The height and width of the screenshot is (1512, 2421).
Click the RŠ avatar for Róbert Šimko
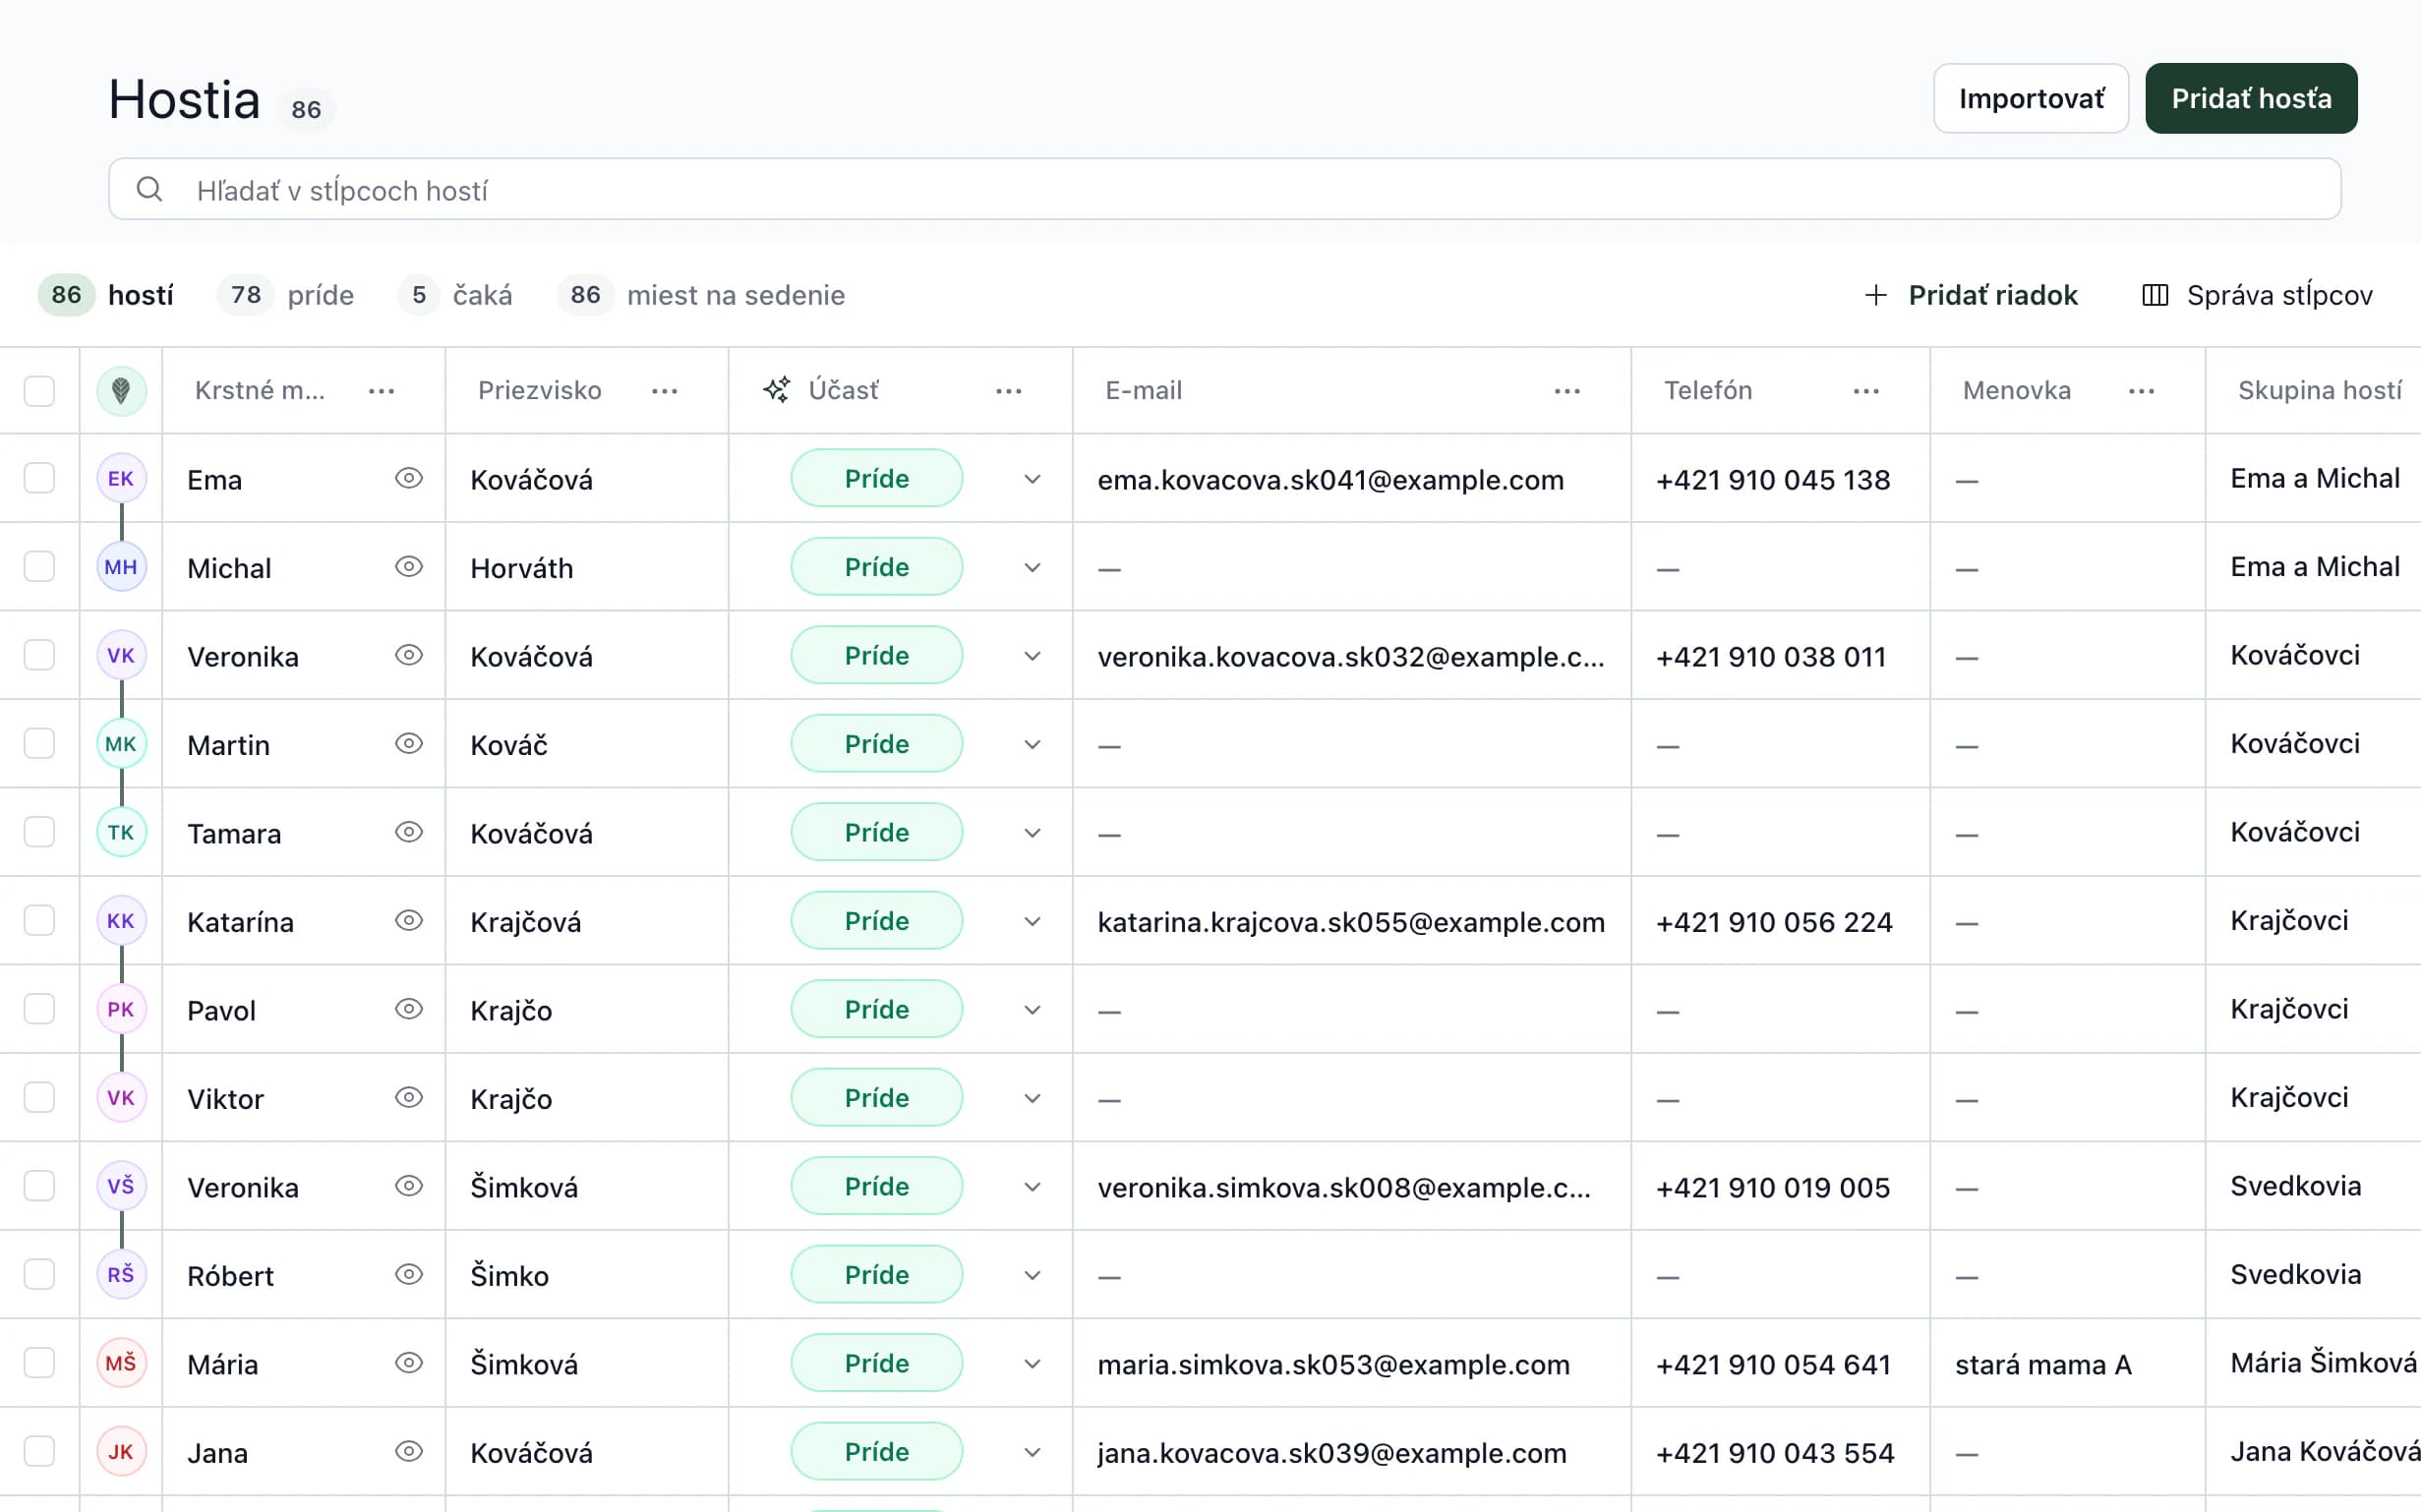[x=121, y=1274]
